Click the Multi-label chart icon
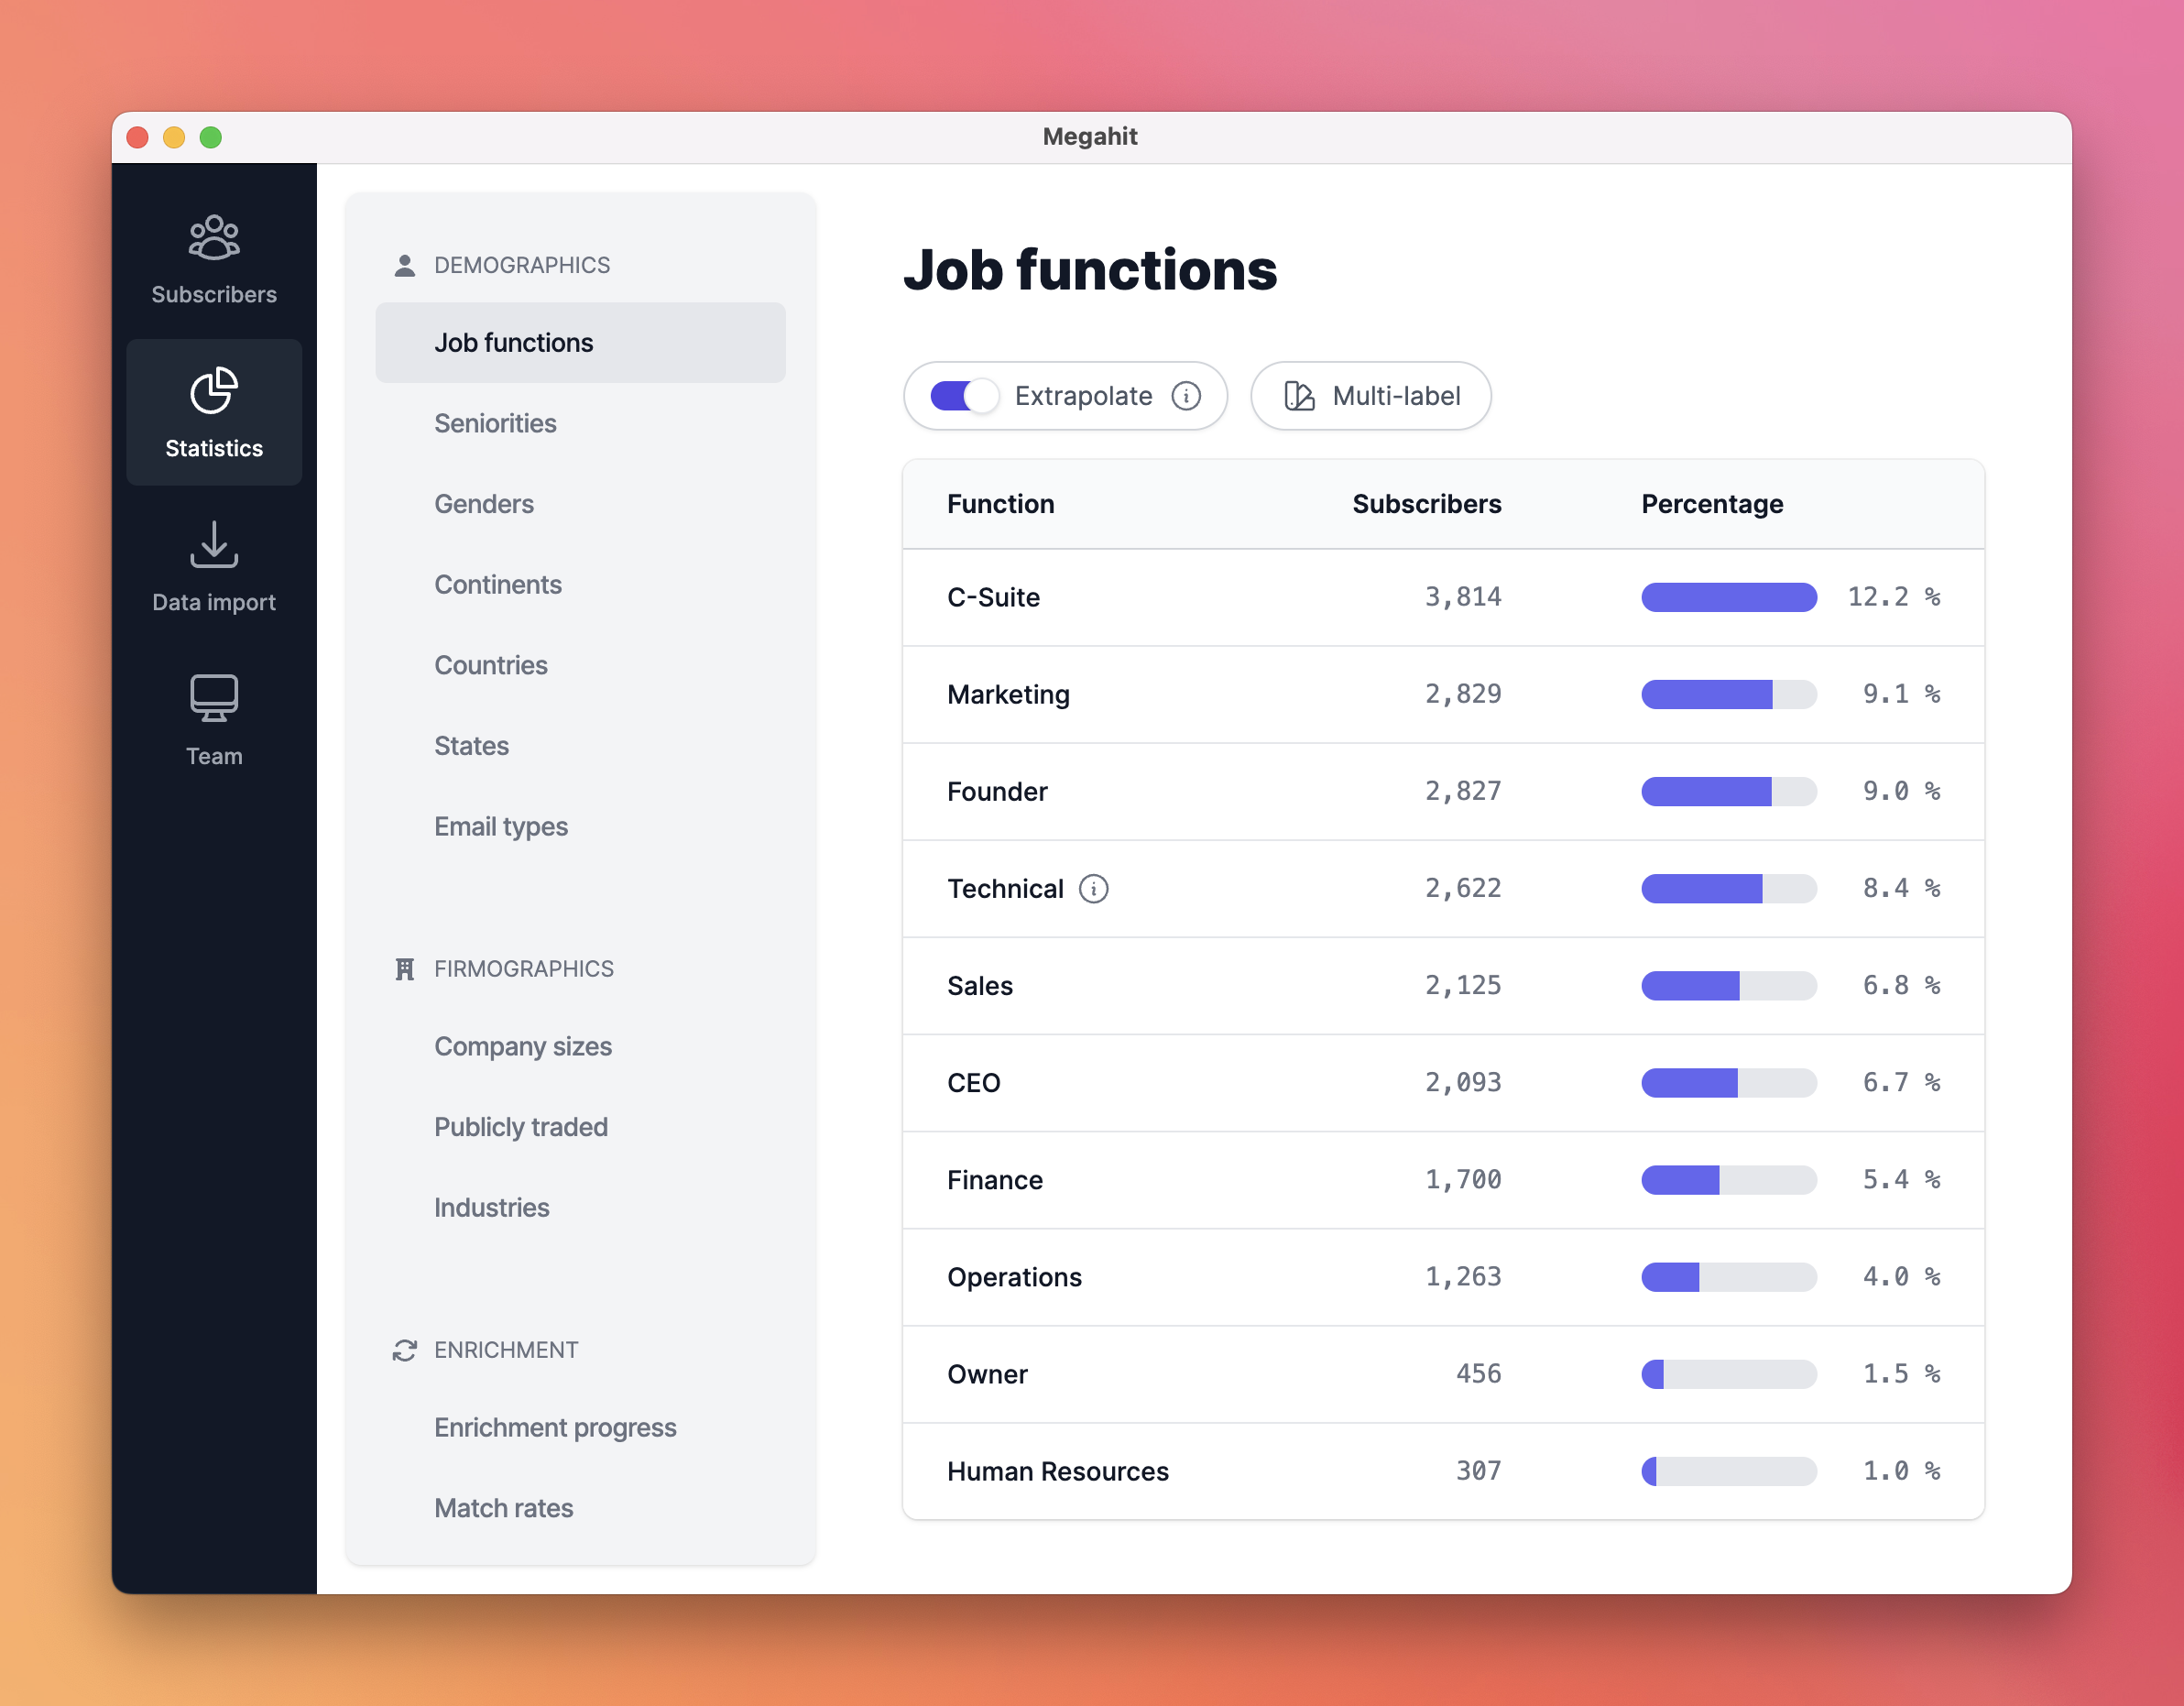2184x1706 pixels. coord(1297,396)
